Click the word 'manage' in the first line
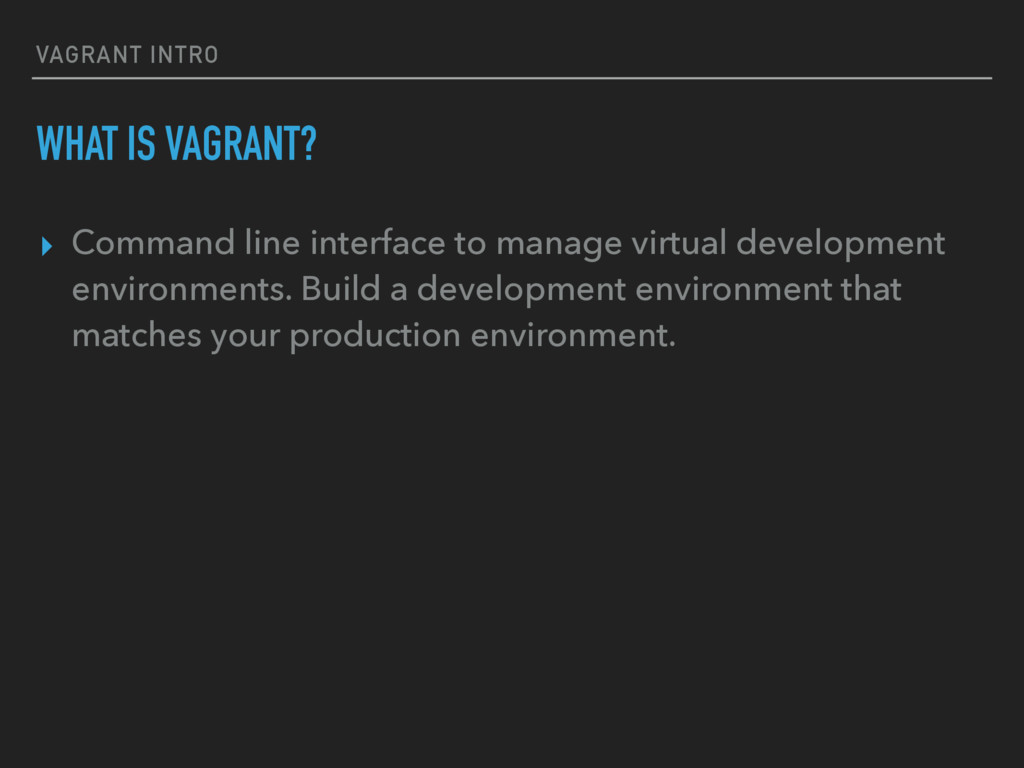 [x=559, y=247]
